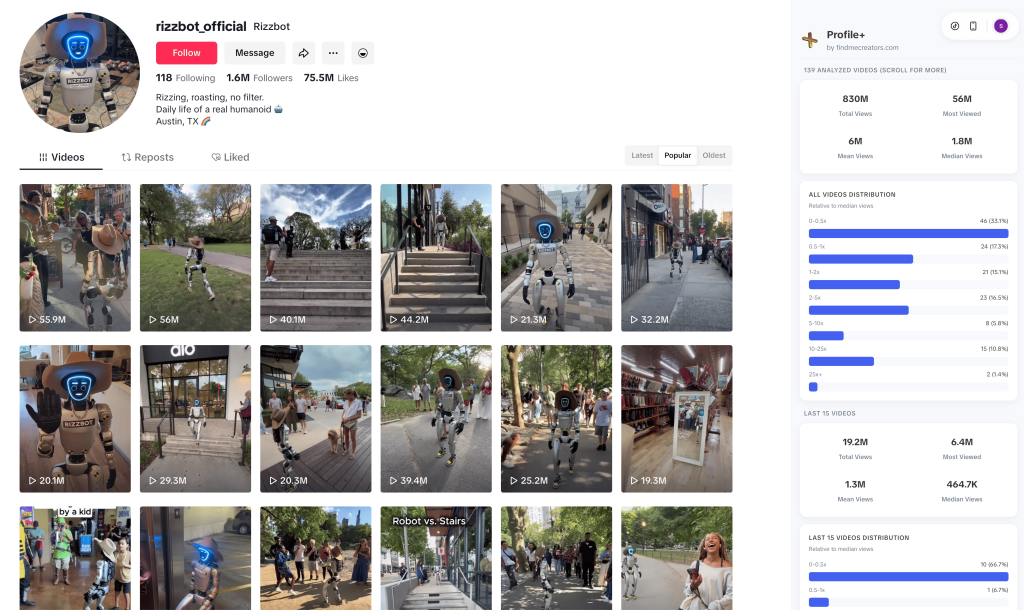Open the three-dots more options menu
Viewport: 1024px width, 610px height.
[333, 53]
